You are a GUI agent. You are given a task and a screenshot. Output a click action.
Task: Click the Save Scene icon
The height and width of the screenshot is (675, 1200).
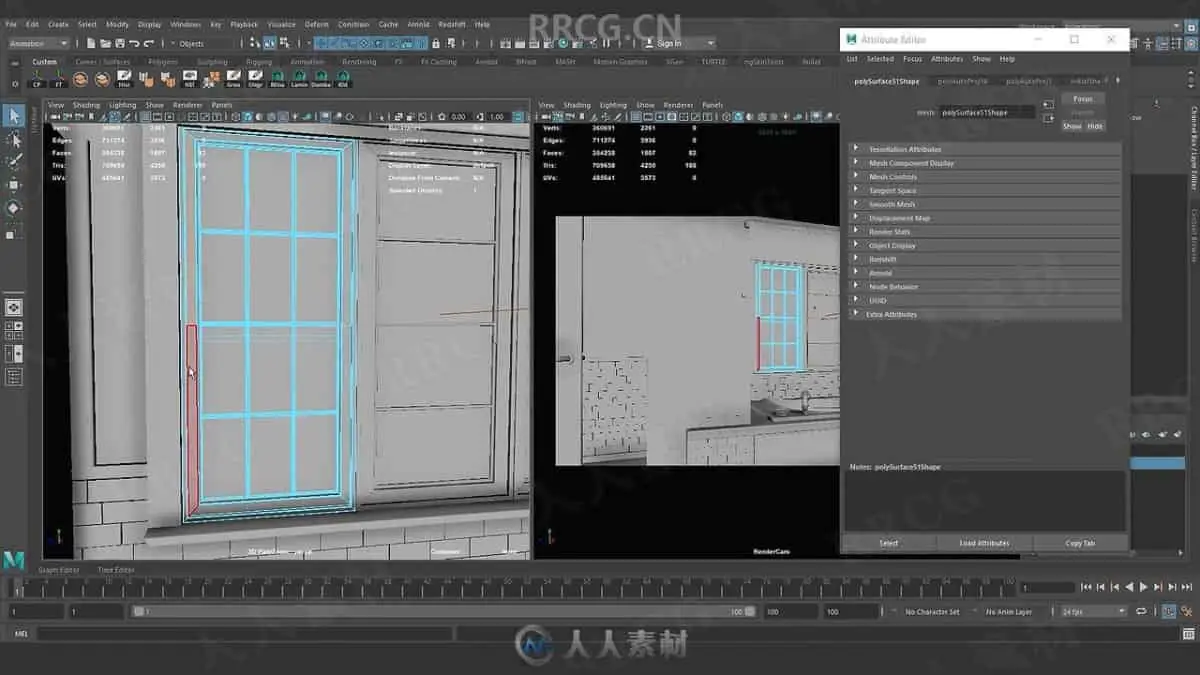tap(120, 43)
